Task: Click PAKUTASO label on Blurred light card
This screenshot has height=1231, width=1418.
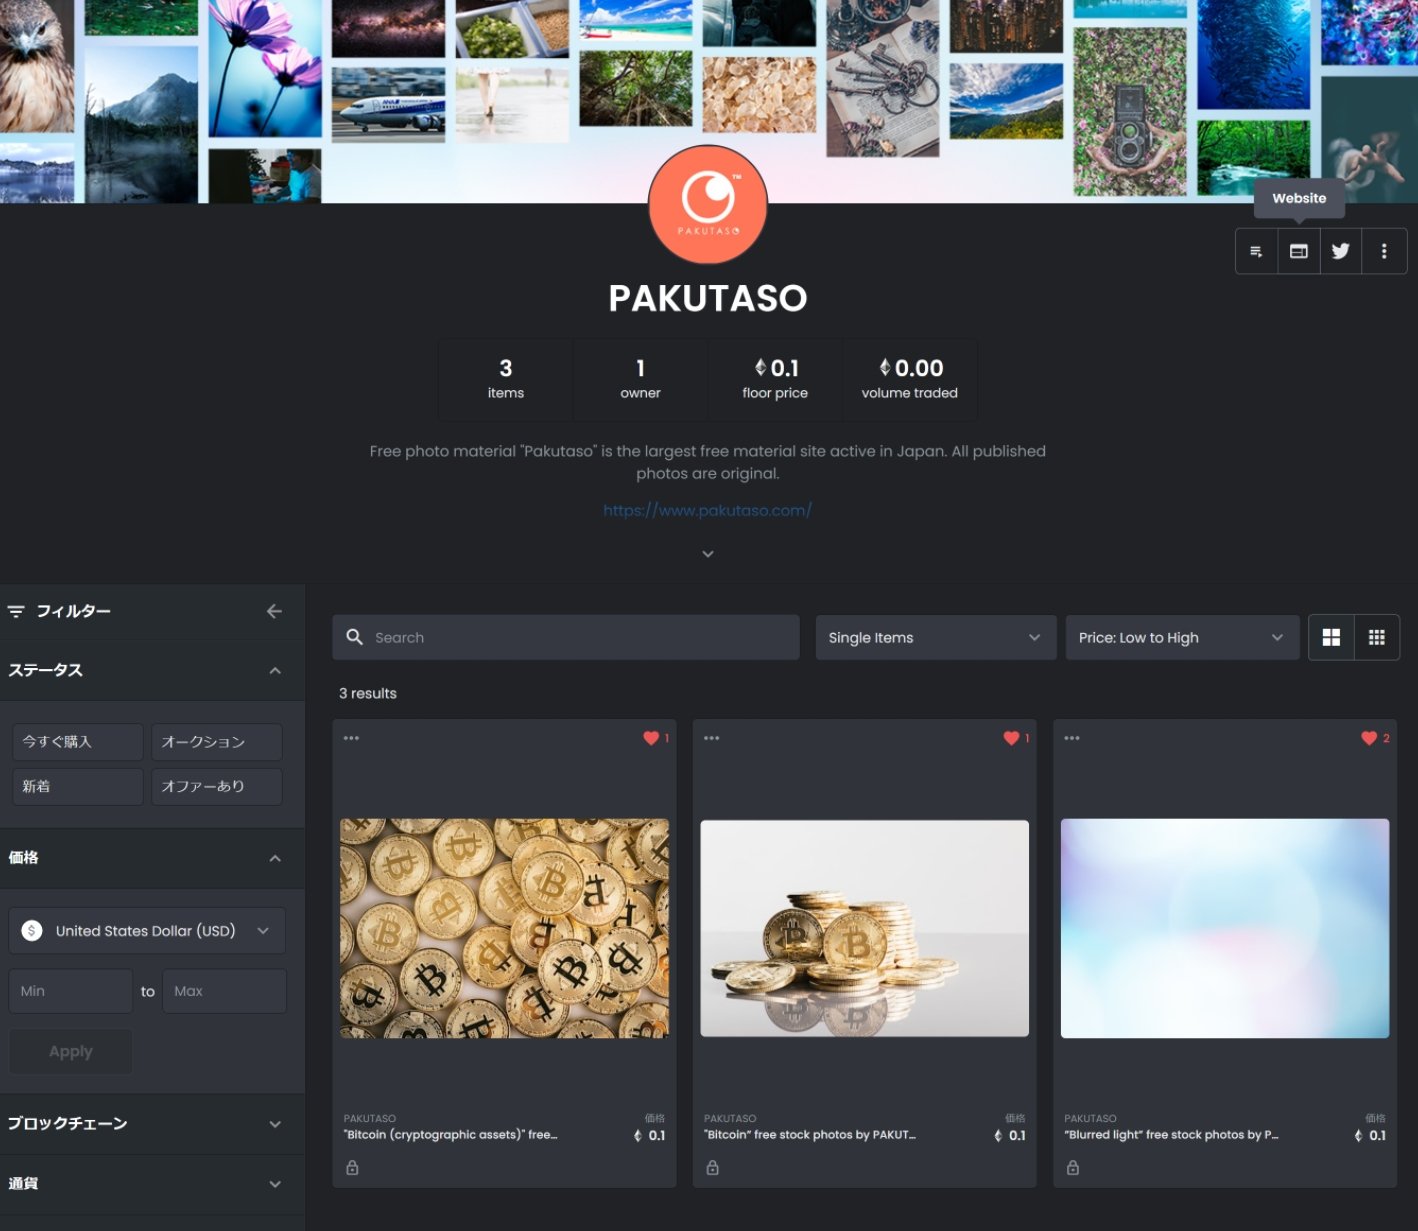Action: (x=1090, y=1118)
